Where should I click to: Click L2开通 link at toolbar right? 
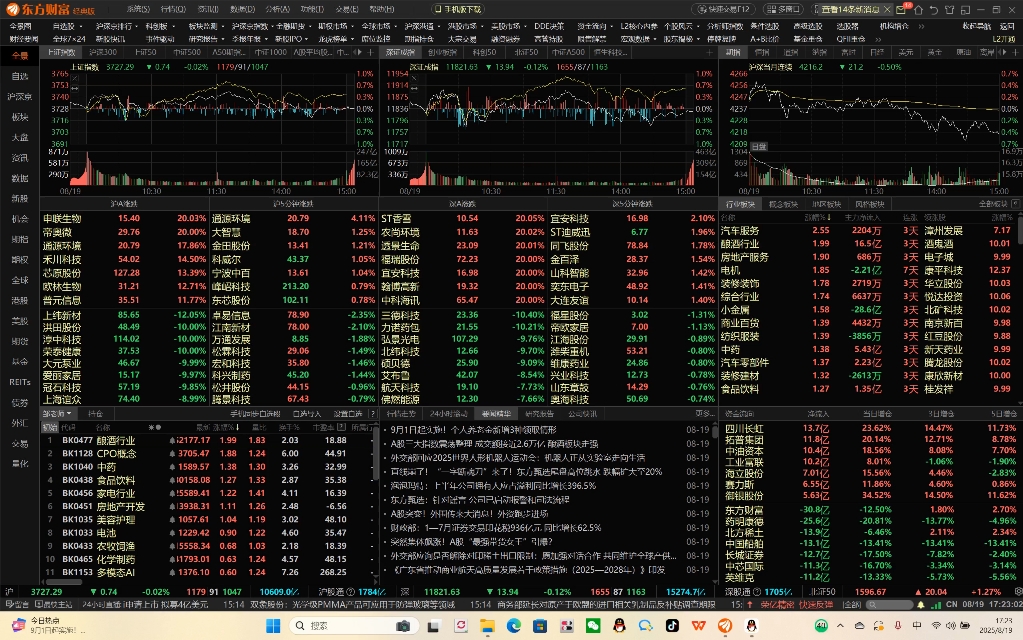1003,39
